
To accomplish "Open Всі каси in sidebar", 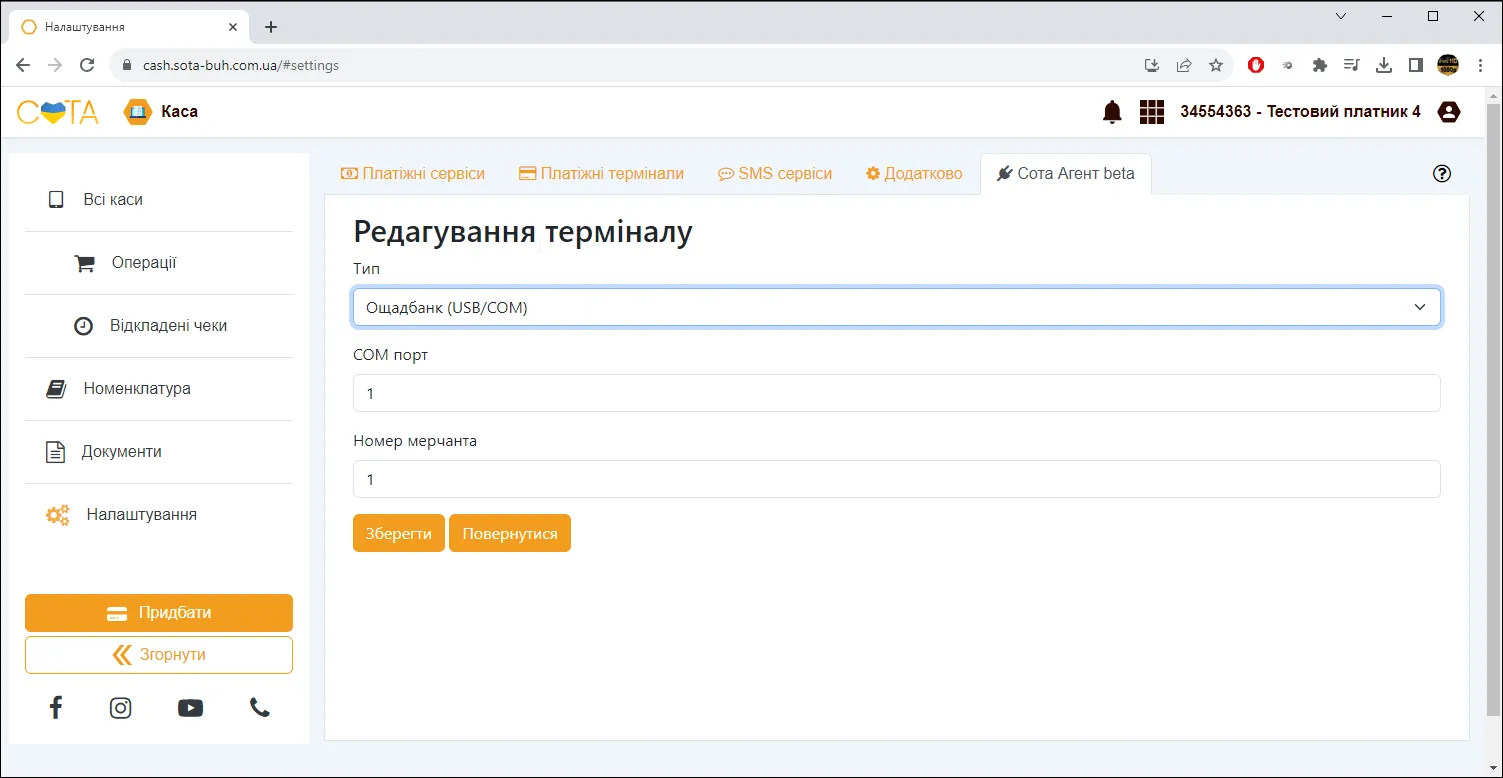I will [x=159, y=200].
